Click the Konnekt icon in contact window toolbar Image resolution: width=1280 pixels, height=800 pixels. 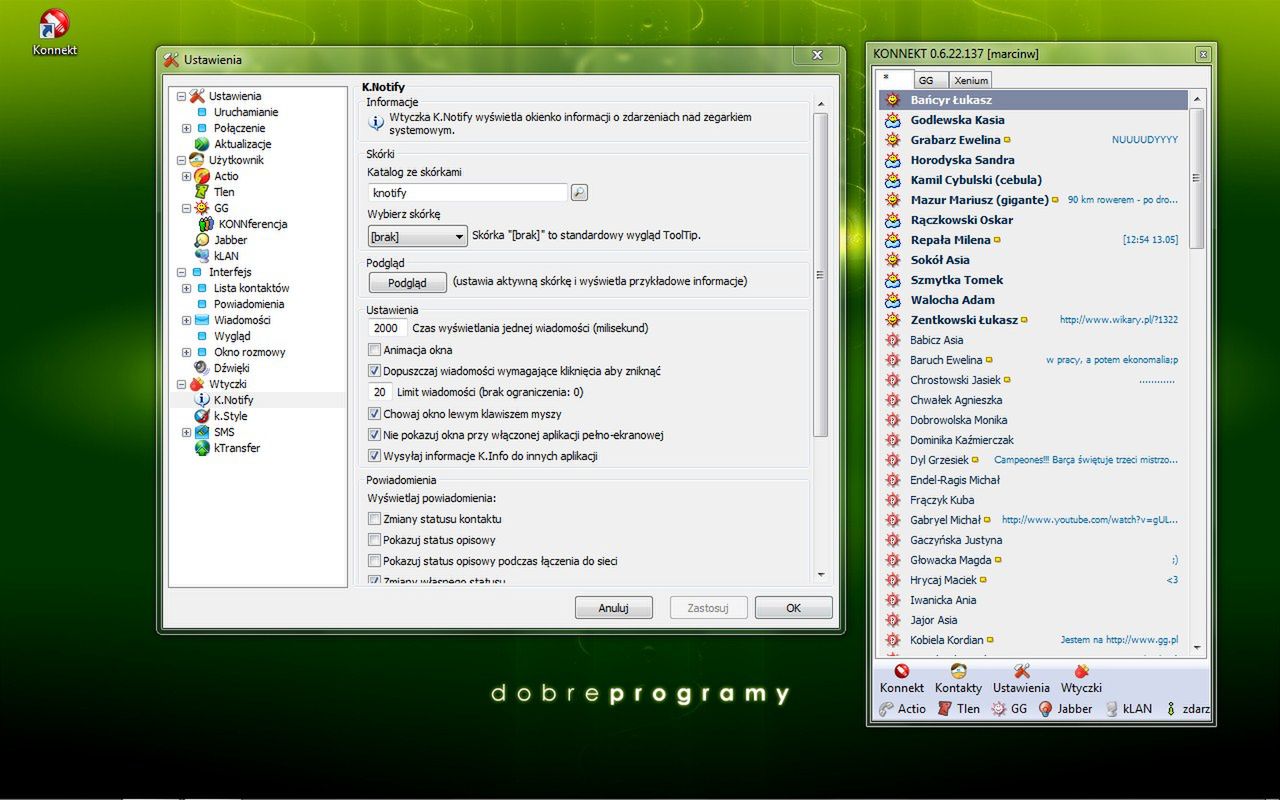click(901, 672)
